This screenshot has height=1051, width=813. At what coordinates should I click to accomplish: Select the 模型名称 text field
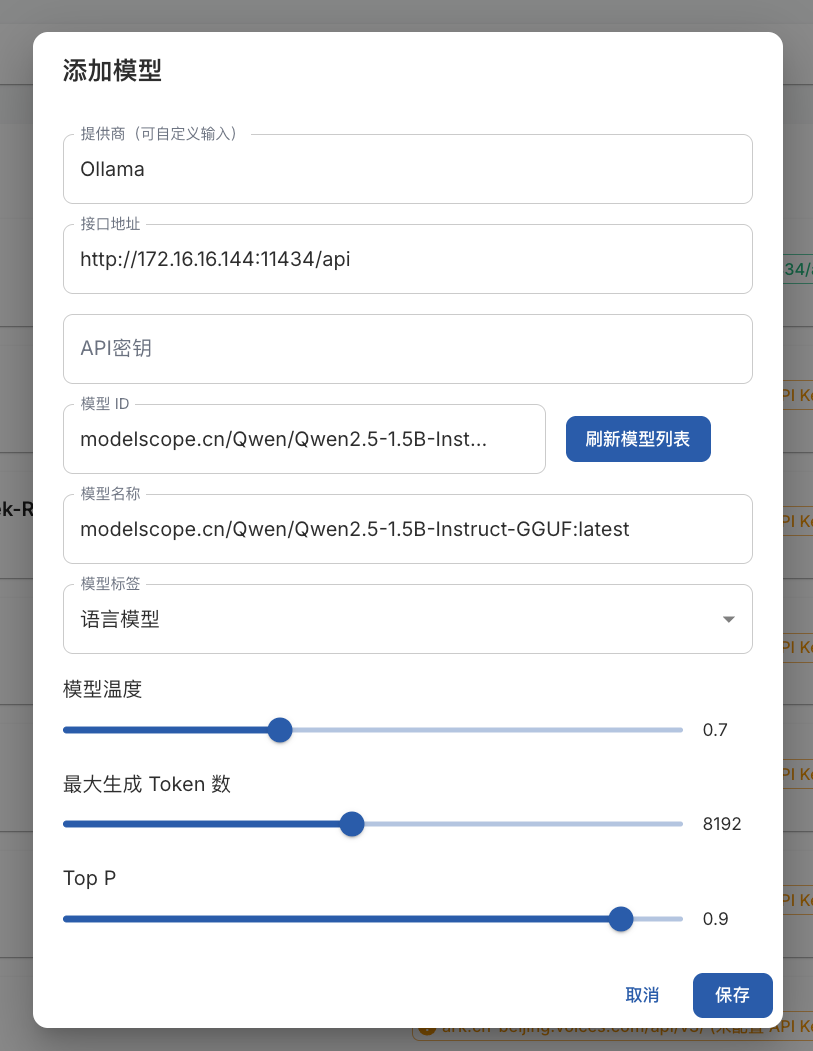(406, 529)
